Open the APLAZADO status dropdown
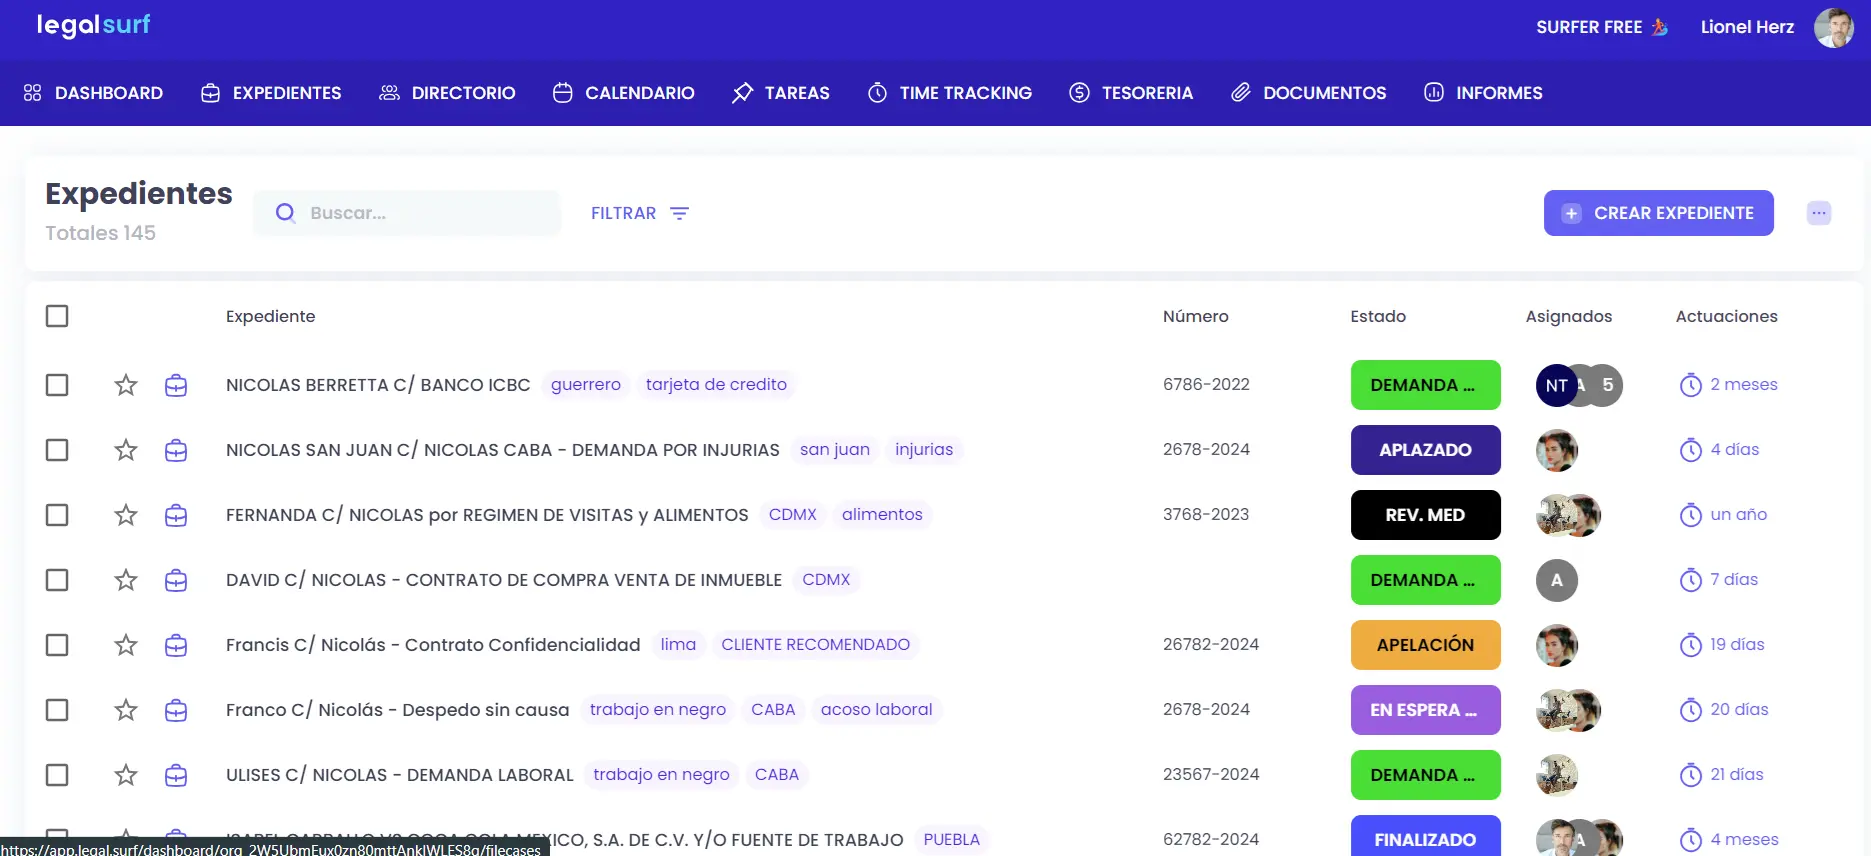The image size is (1871, 856). pos(1424,450)
